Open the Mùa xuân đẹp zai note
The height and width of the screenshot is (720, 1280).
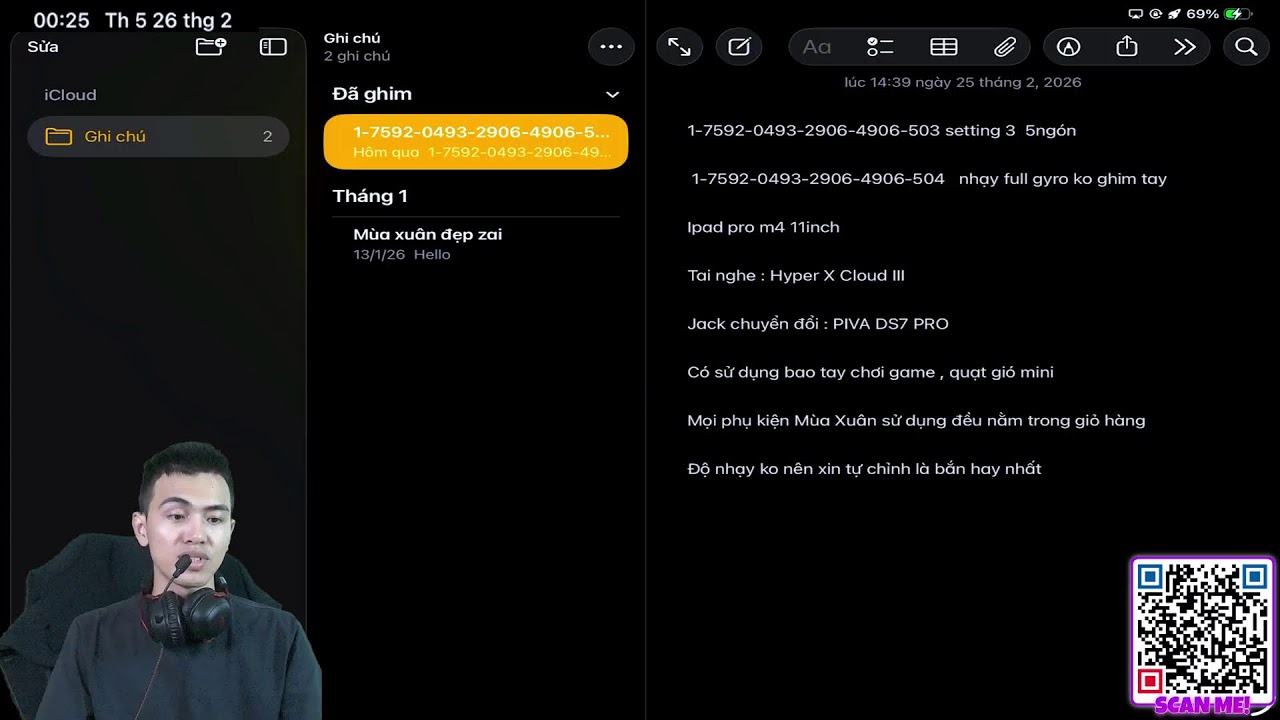click(476, 243)
